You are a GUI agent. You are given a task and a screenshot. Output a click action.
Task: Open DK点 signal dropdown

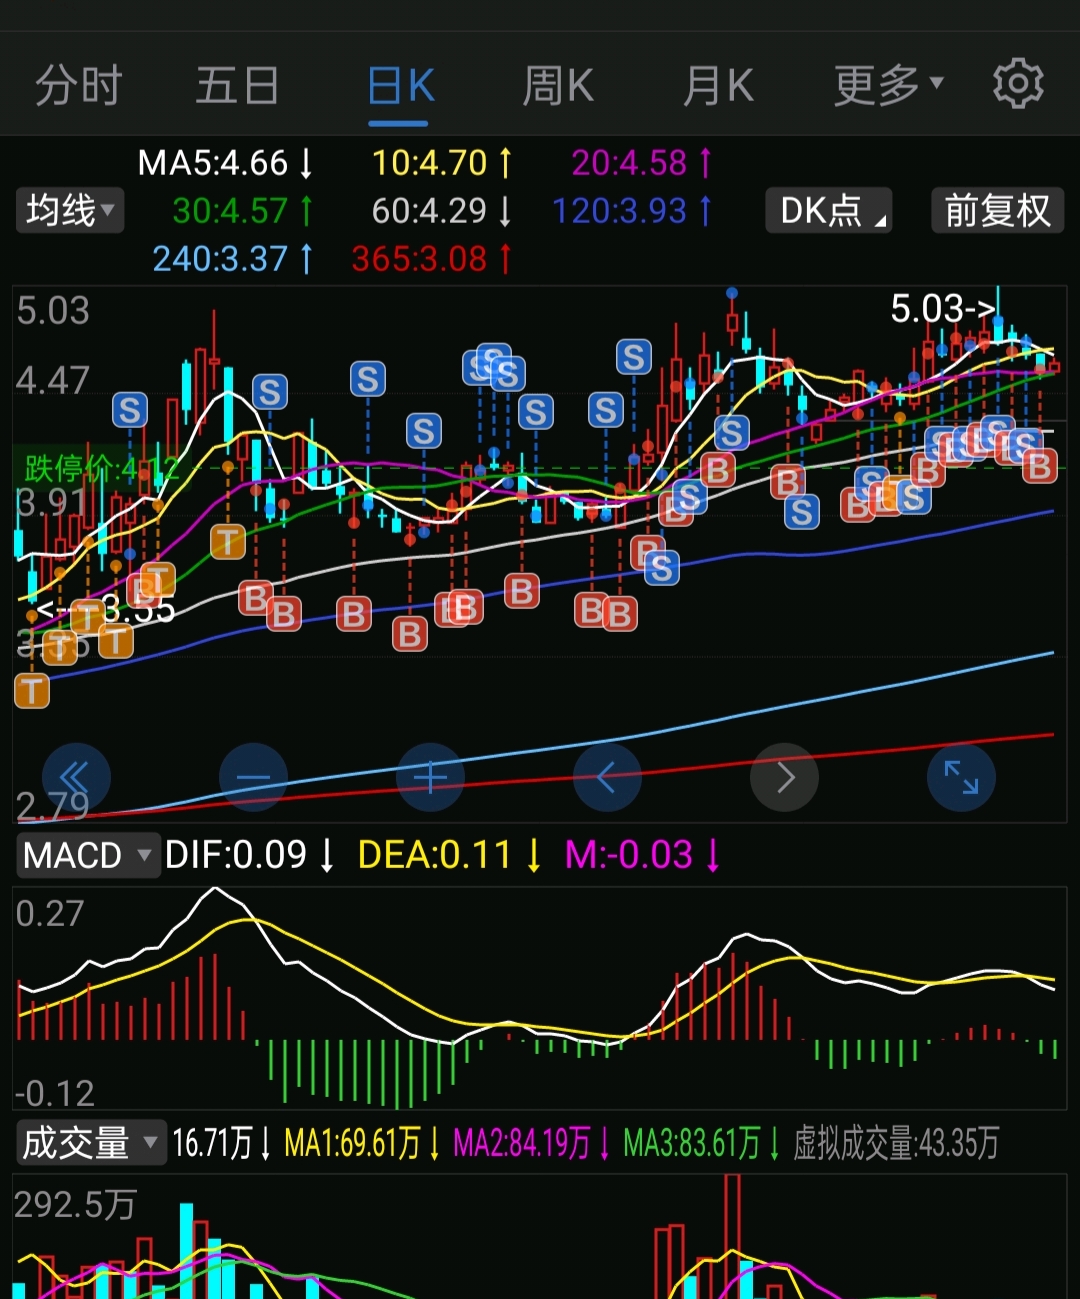point(829,210)
